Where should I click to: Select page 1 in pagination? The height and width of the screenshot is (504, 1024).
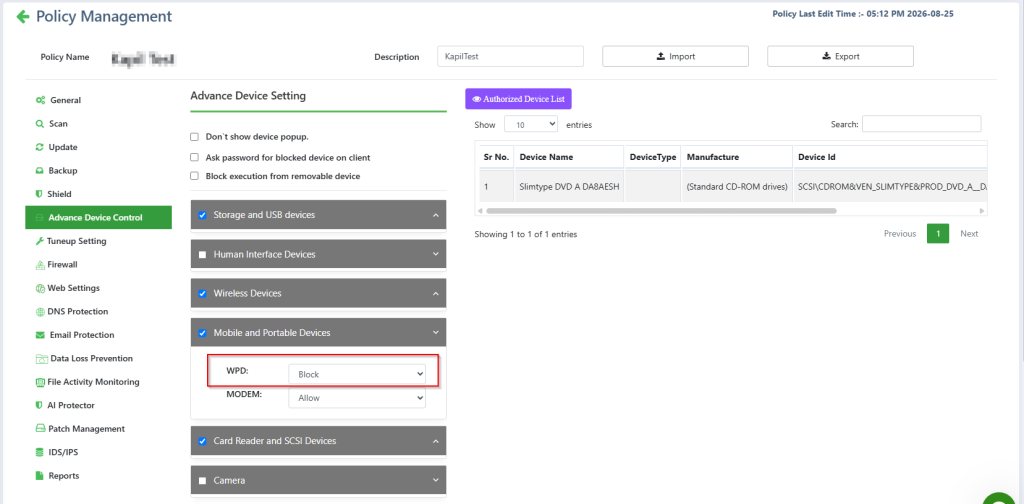(x=938, y=234)
